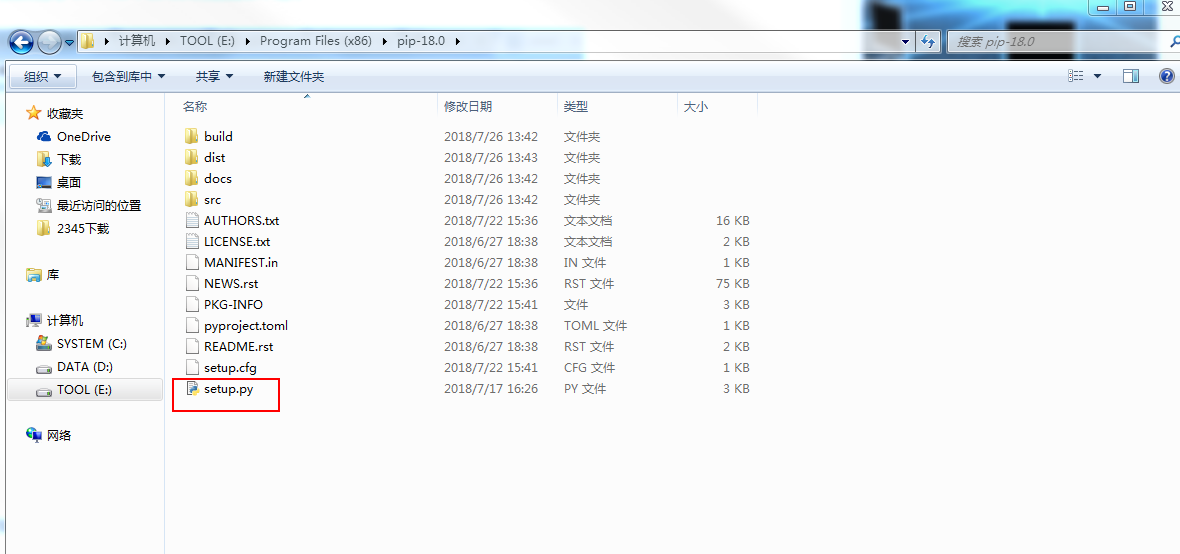Open the 组织 menu
Screen dimensions: 1180x554
click(42, 76)
